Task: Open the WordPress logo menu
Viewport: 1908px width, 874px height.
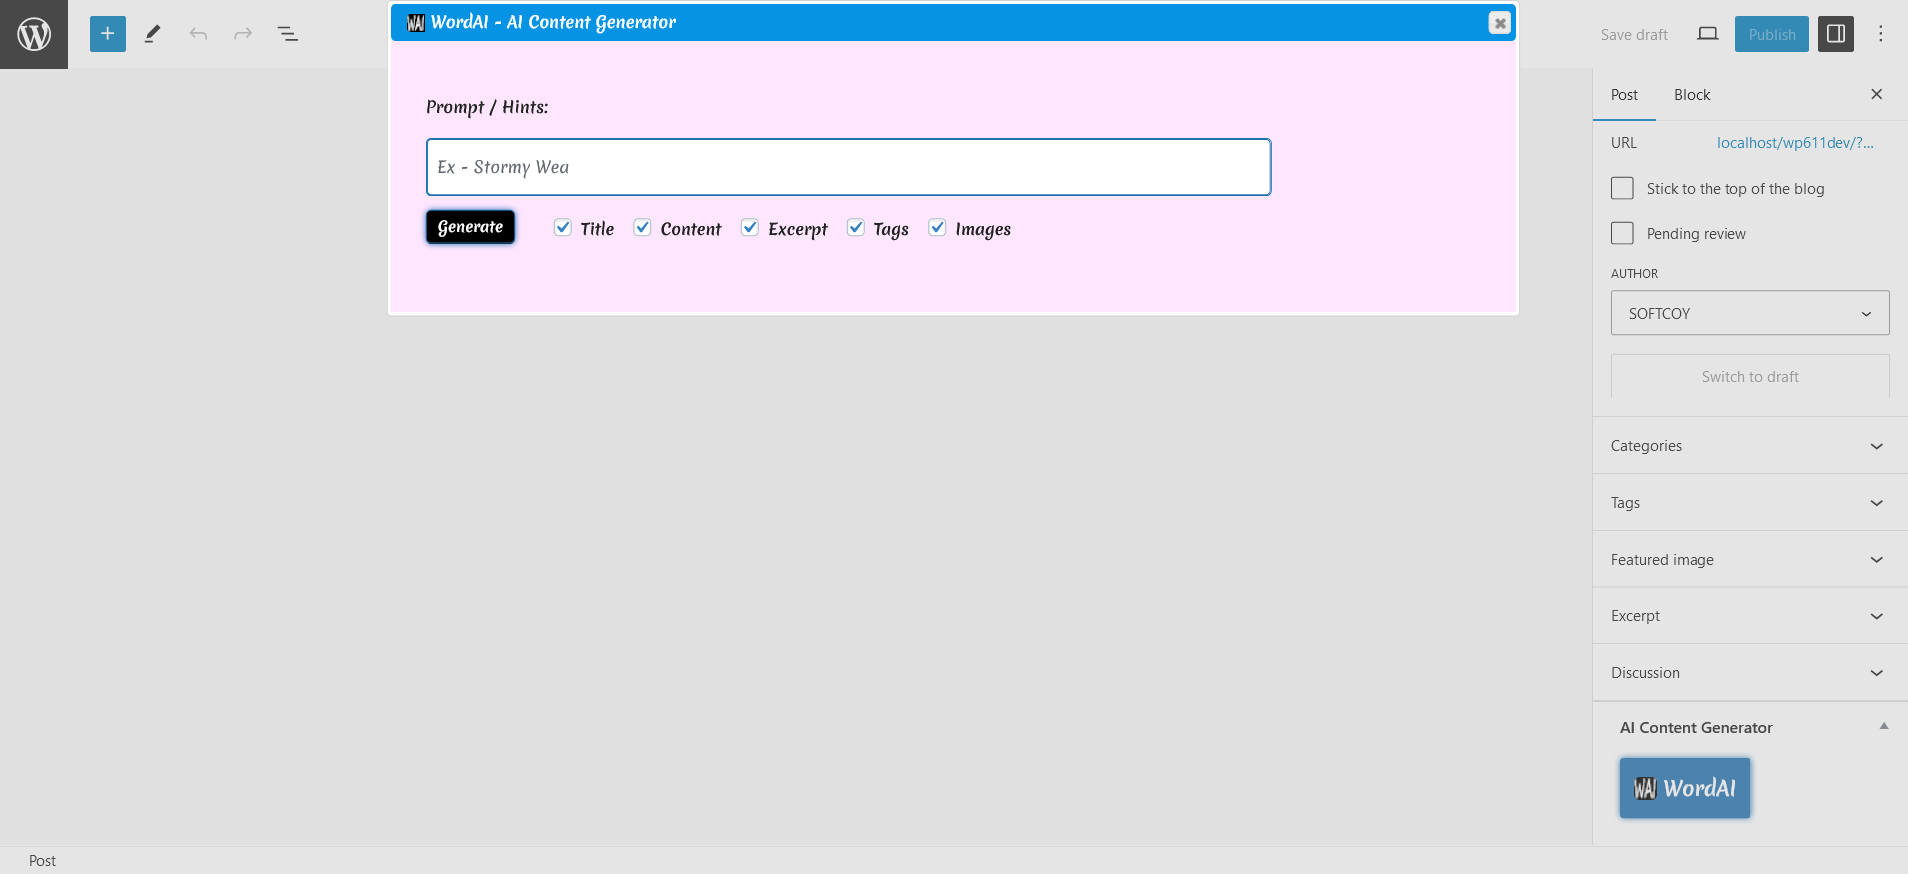Action: coord(34,34)
